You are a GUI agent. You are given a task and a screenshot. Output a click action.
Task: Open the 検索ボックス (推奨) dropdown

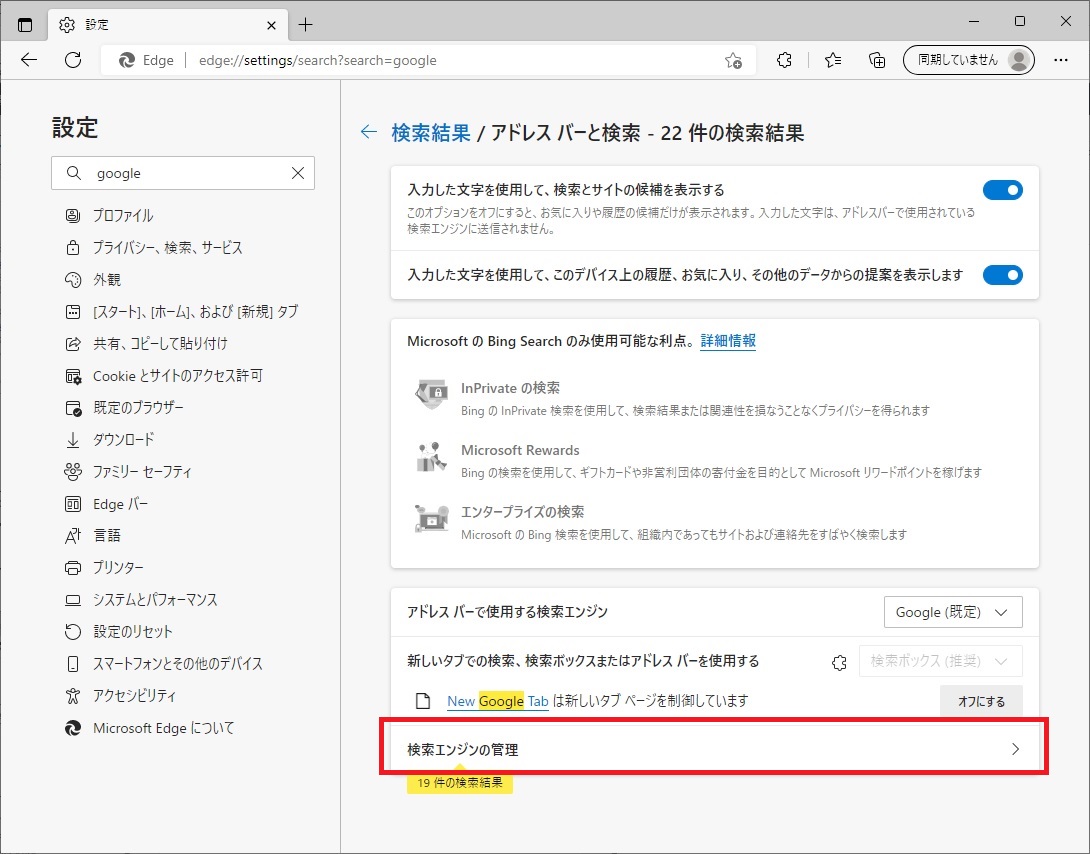pos(941,661)
